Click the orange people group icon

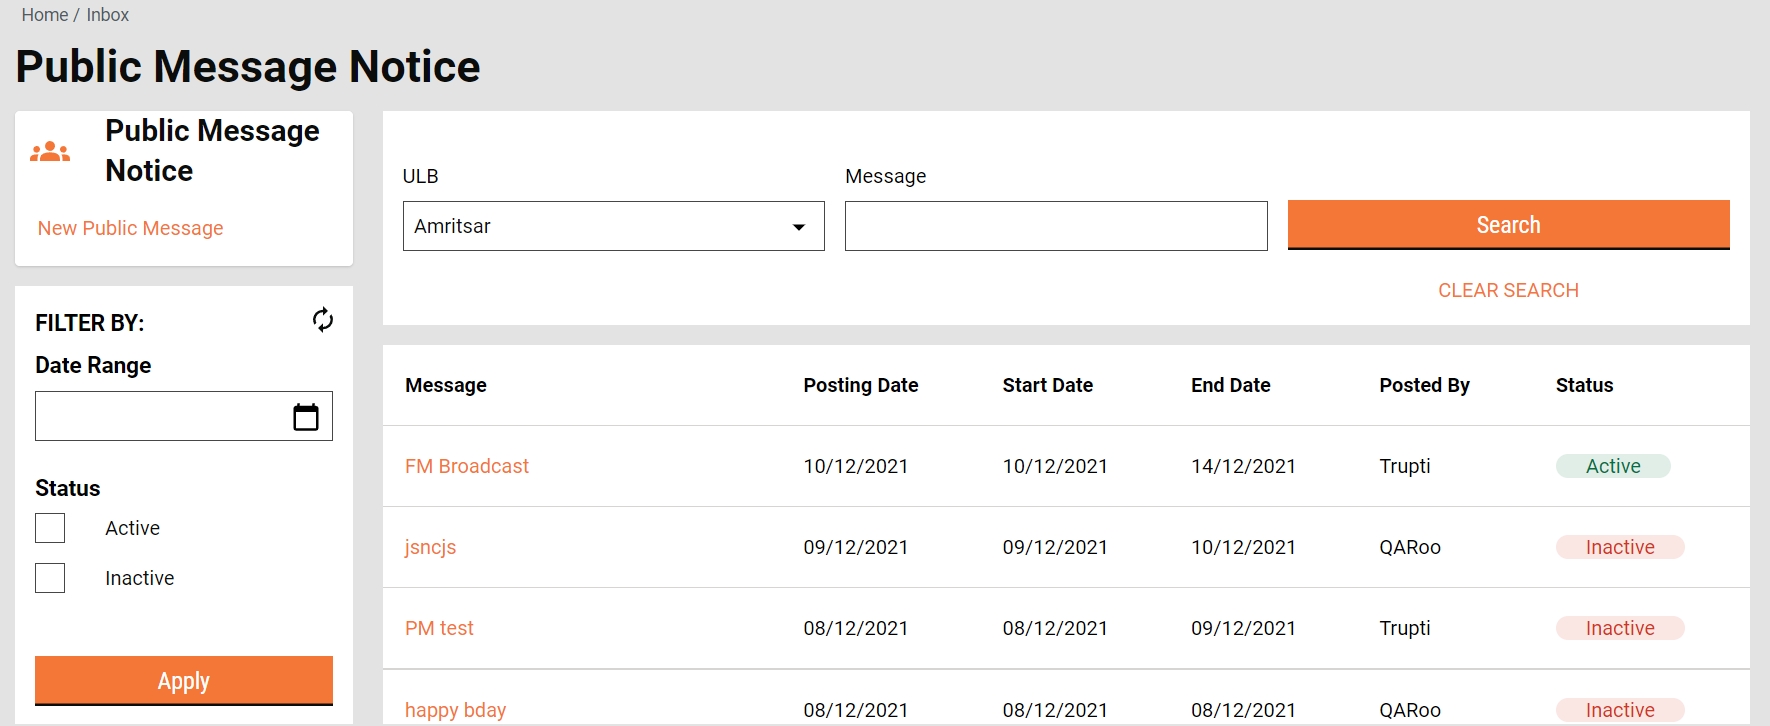coord(50,152)
